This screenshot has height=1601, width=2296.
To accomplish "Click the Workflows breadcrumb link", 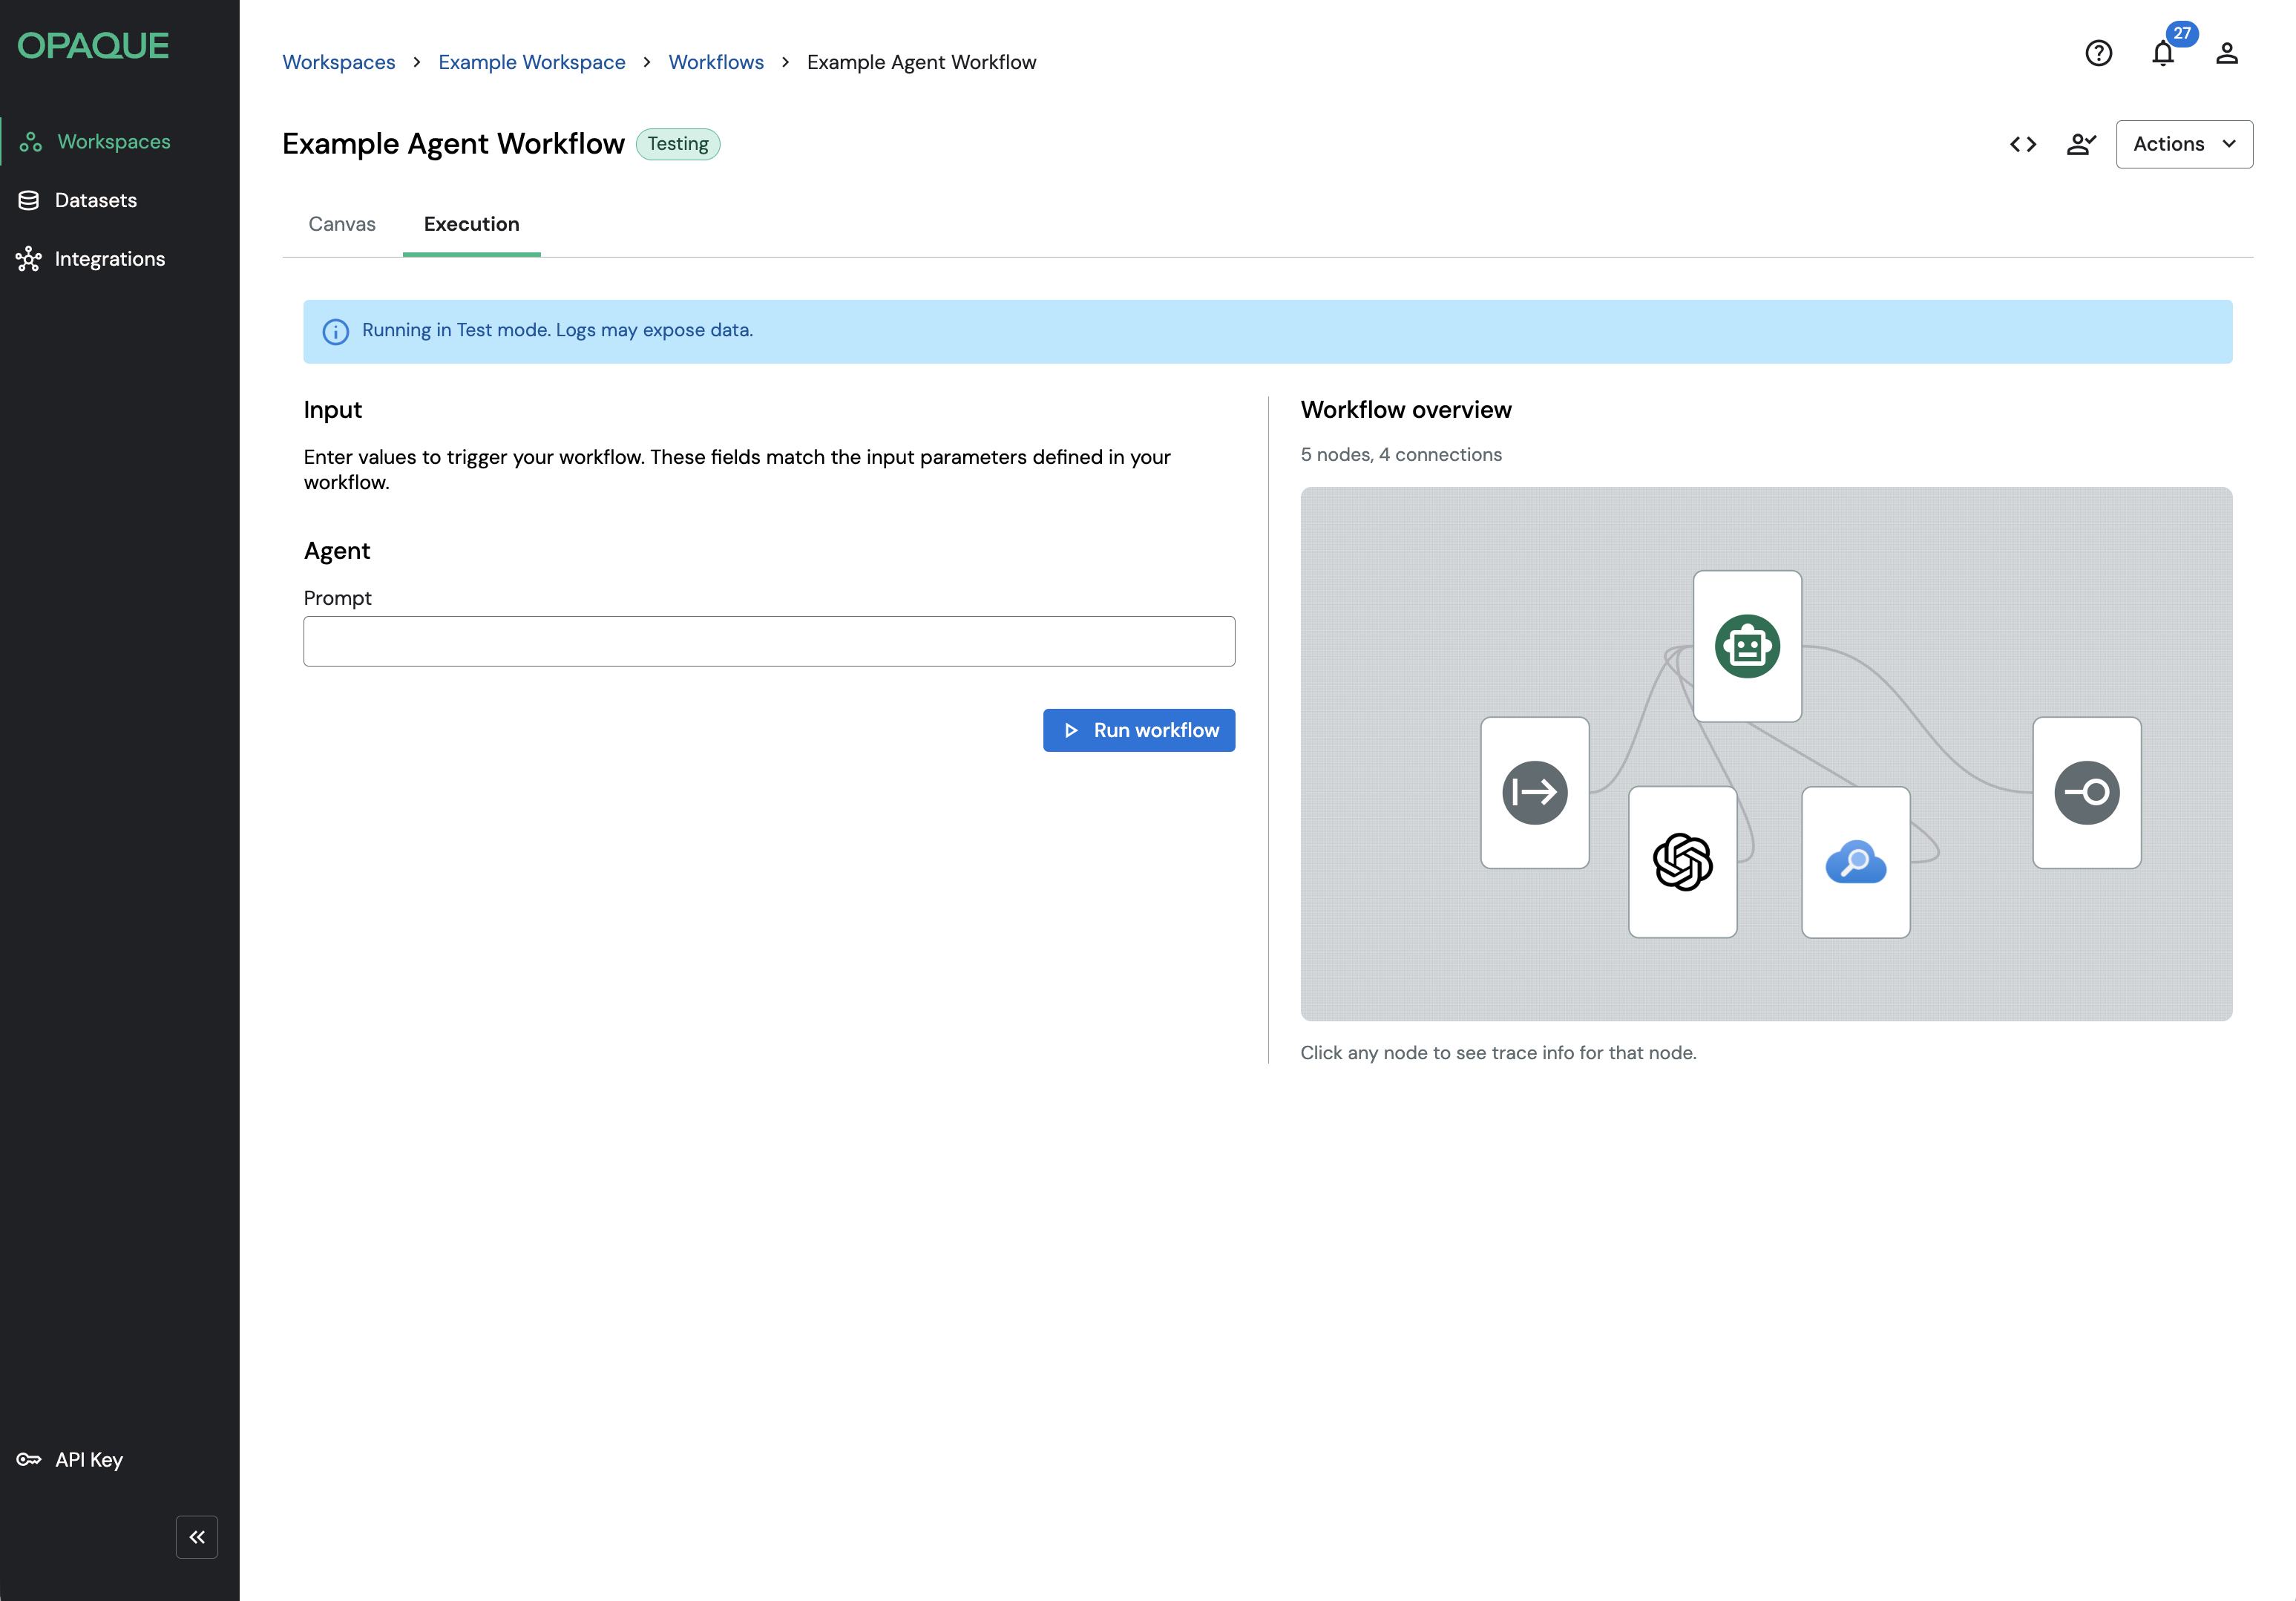I will [715, 62].
